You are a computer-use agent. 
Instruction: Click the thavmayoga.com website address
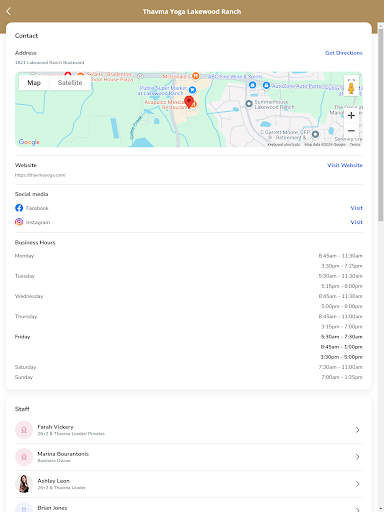pos(40,175)
